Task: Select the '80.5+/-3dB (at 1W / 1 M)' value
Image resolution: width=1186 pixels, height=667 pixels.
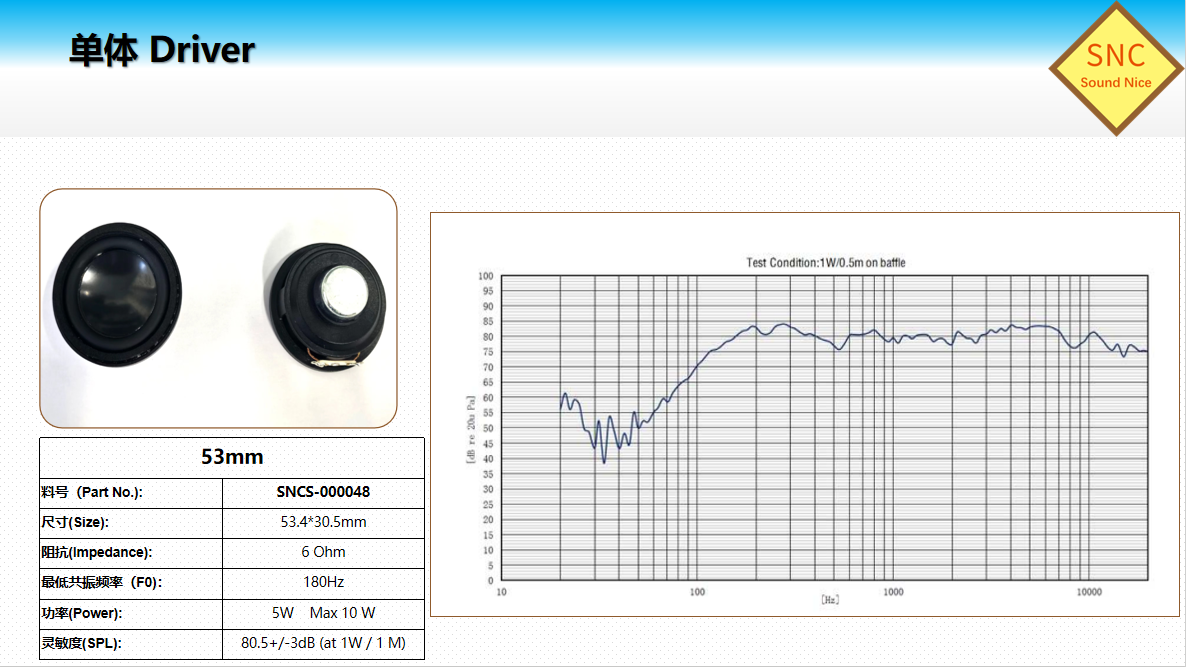Action: pos(323,643)
